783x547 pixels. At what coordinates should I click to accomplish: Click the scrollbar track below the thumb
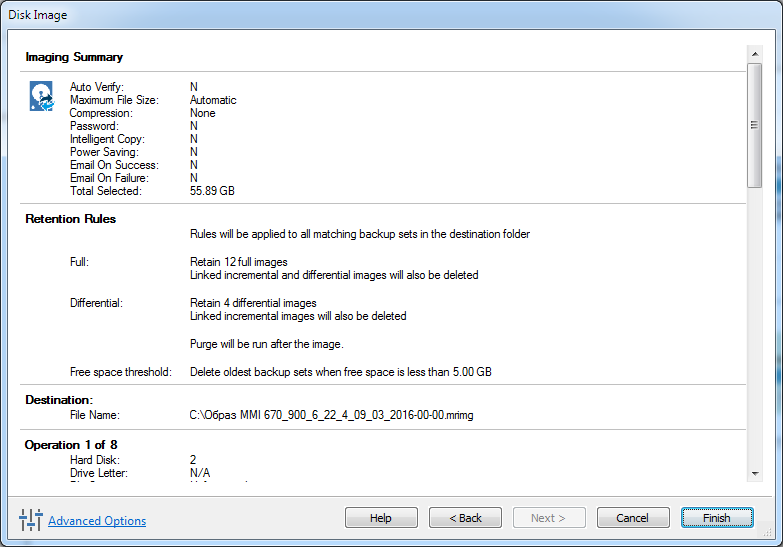click(x=755, y=330)
